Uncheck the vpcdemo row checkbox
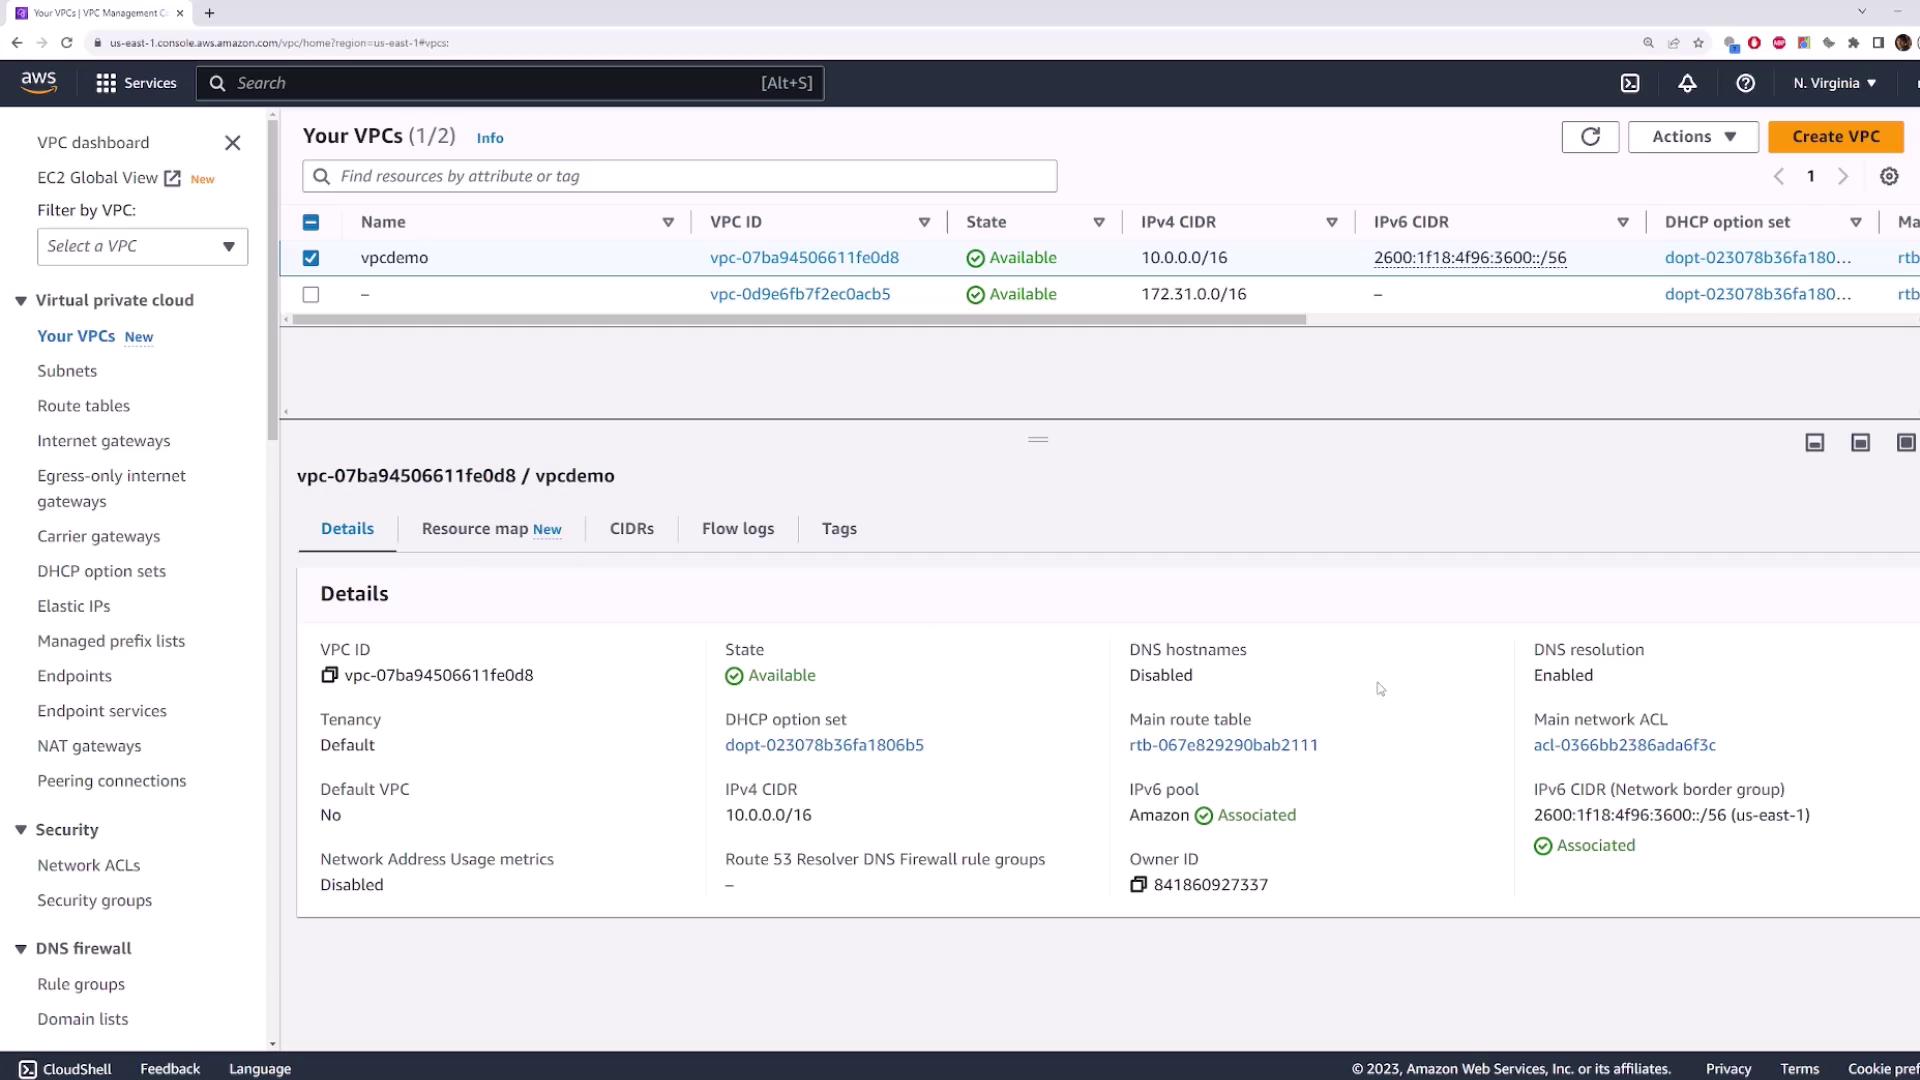Viewport: 1920px width, 1080px height. tap(311, 258)
